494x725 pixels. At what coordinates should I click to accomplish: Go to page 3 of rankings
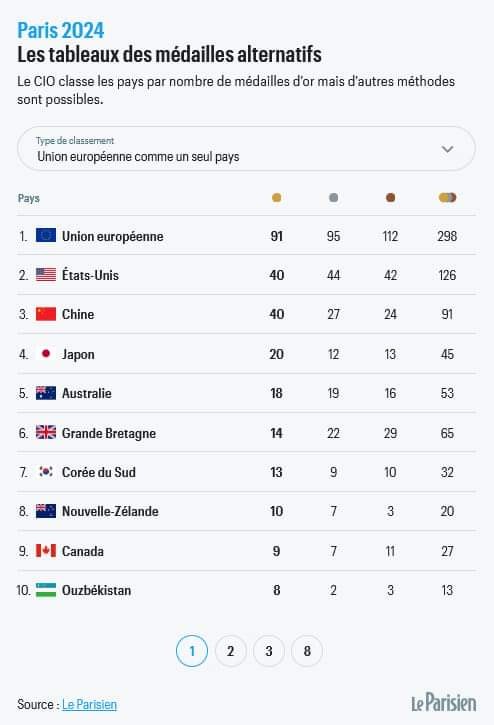coord(269,651)
